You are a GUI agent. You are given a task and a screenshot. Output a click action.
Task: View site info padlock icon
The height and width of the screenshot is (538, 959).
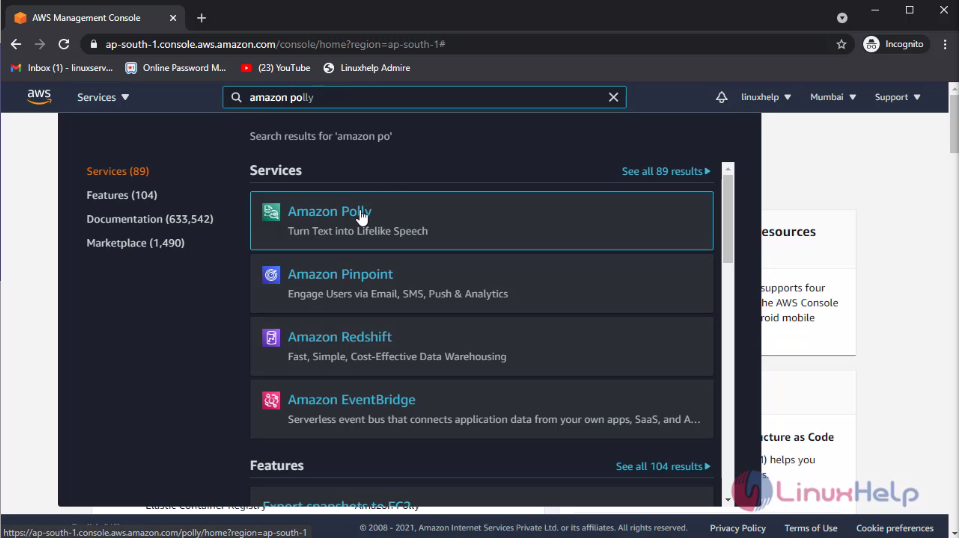click(x=94, y=44)
